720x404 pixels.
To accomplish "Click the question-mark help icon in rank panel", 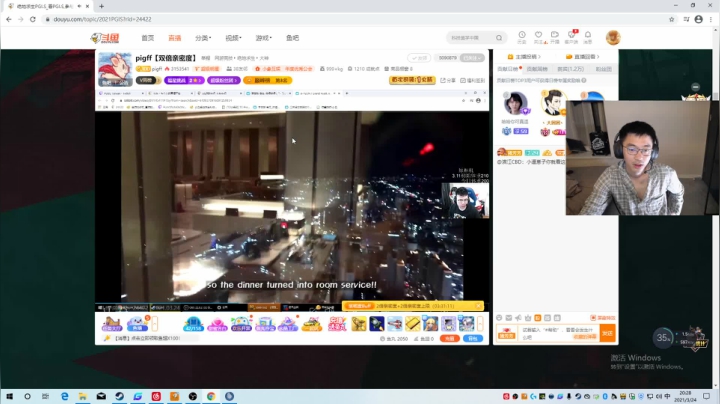I will 584,80.
